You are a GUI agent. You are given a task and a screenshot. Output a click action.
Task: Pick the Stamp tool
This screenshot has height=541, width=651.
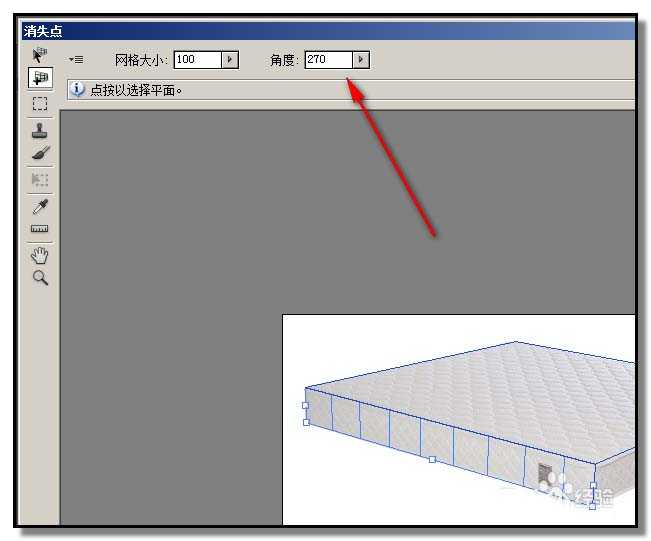coord(40,131)
